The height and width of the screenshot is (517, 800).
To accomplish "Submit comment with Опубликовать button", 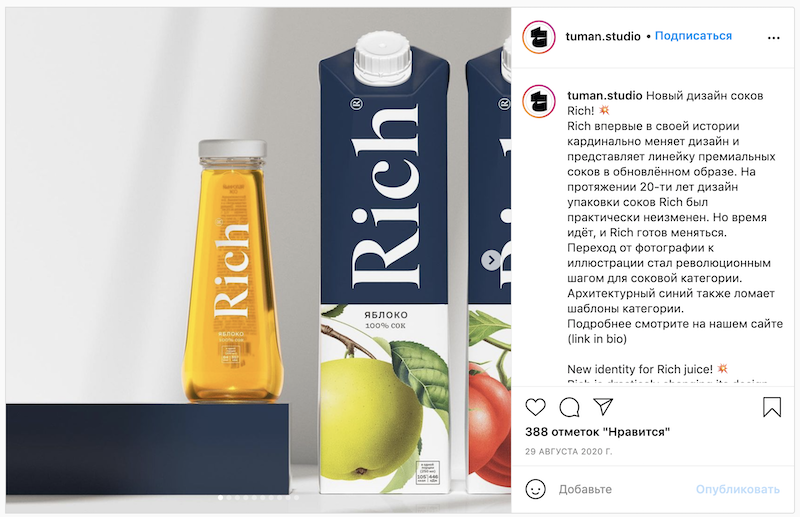I will [738, 489].
